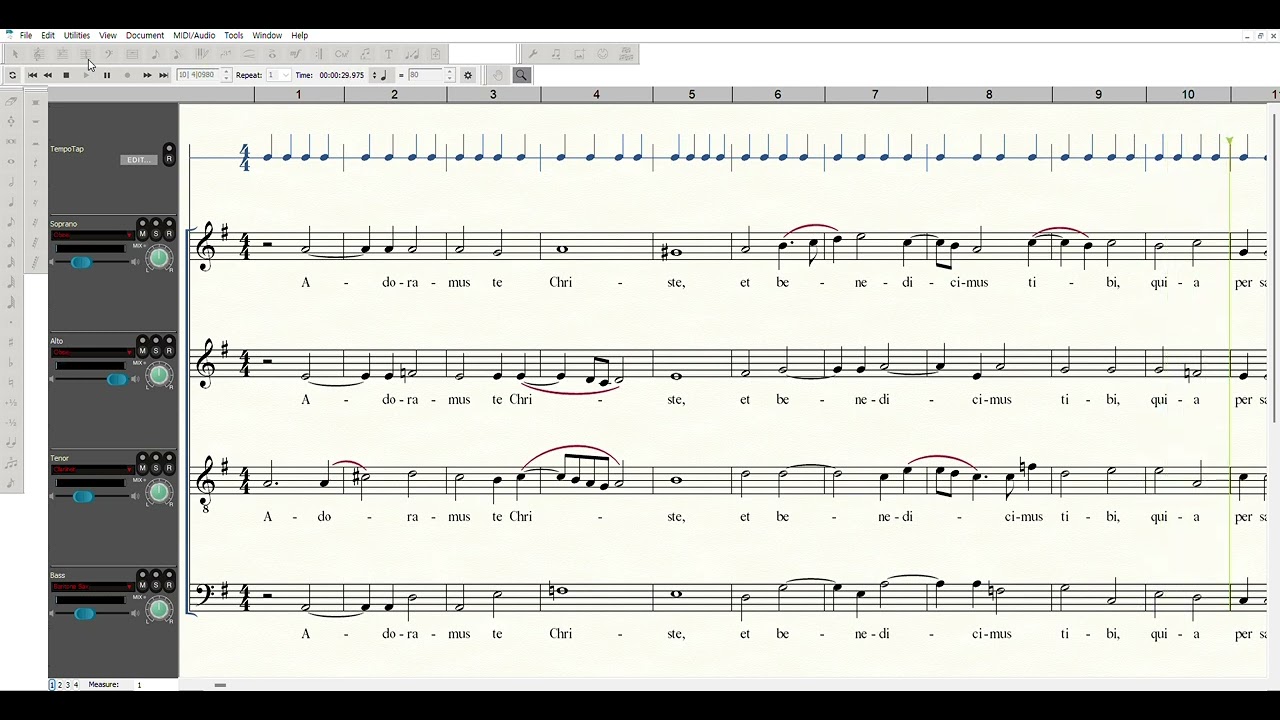Select the Expression mf tool
The image size is (1280, 720).
(x=295, y=54)
